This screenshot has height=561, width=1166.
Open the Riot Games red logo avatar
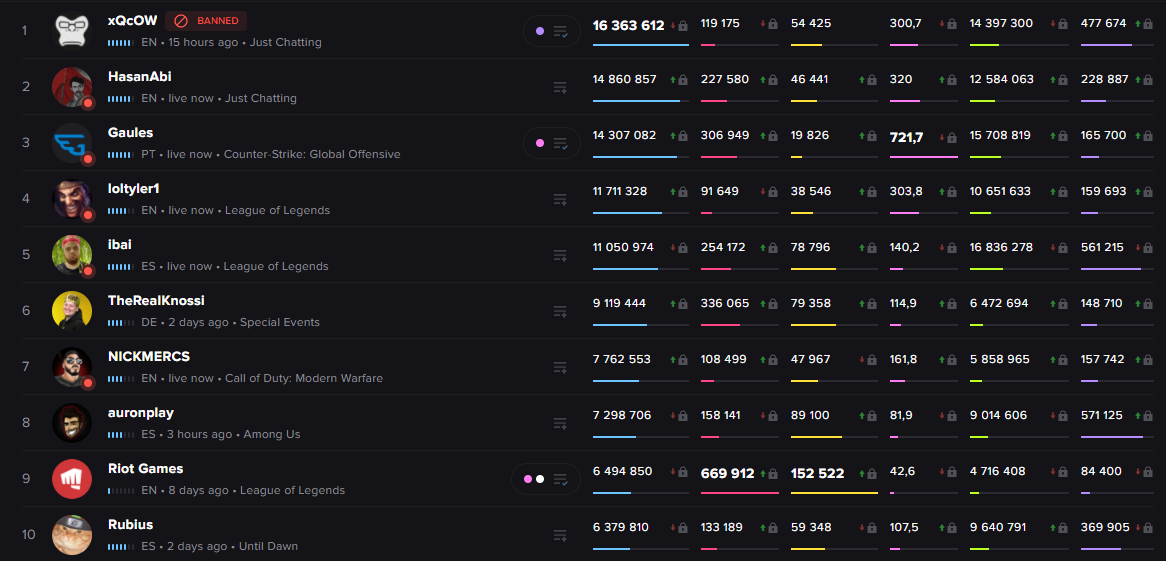pyautogui.click(x=72, y=478)
